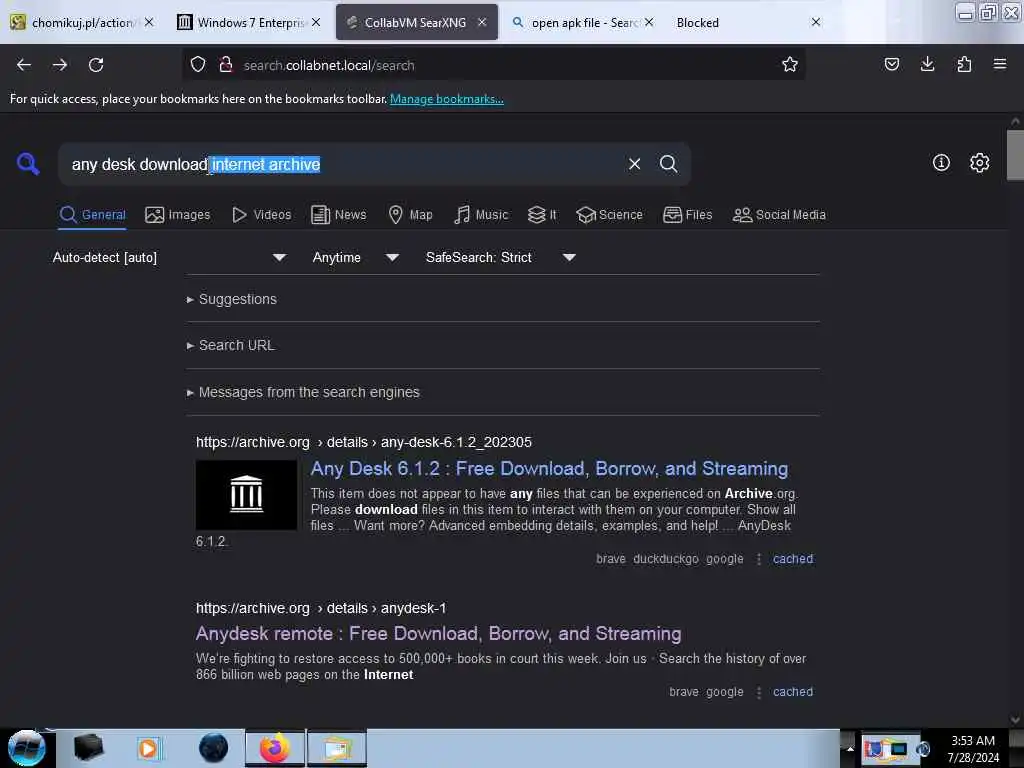Switch to the Windows 7 Enterprise tab

[x=250, y=22]
